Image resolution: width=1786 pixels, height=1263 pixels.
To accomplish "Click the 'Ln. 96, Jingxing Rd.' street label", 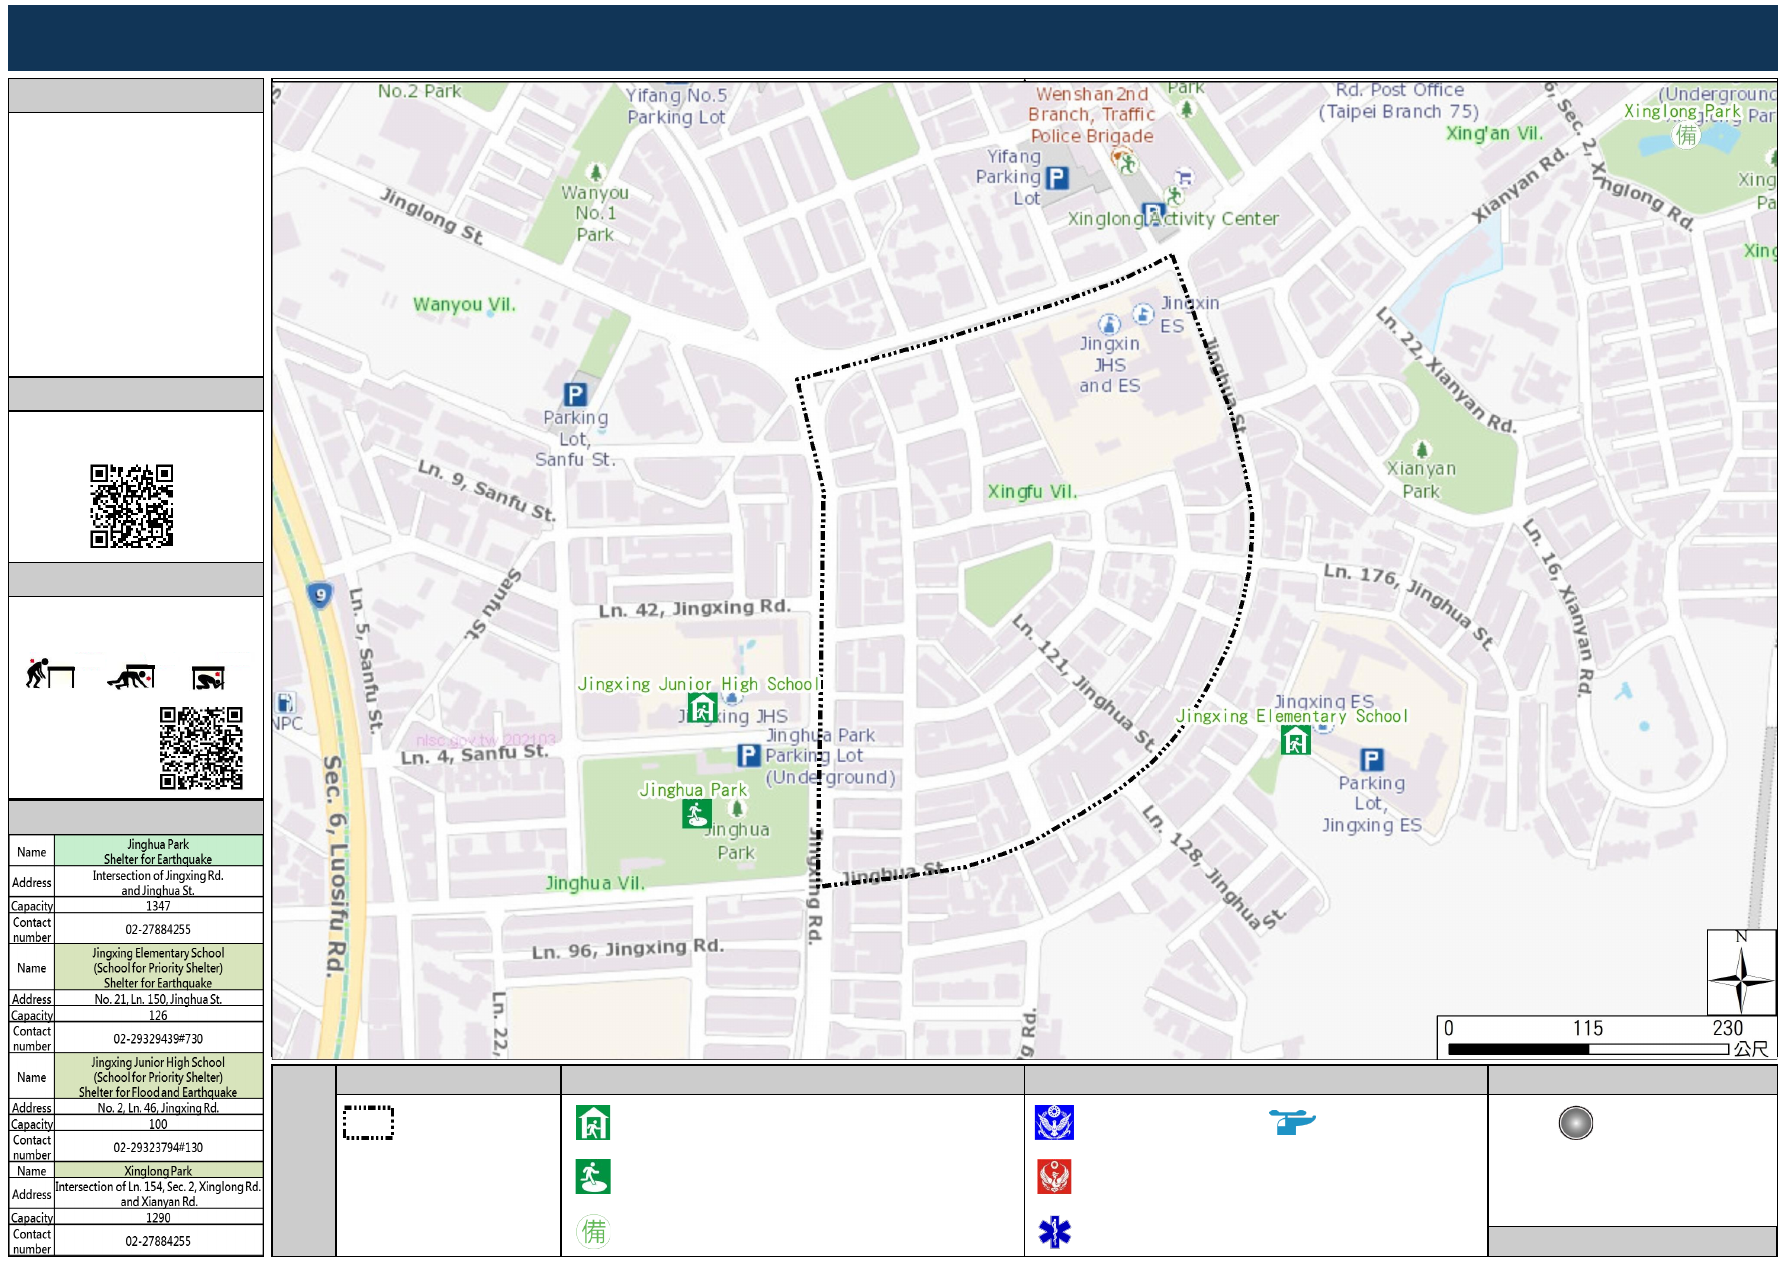I will [x=627, y=948].
